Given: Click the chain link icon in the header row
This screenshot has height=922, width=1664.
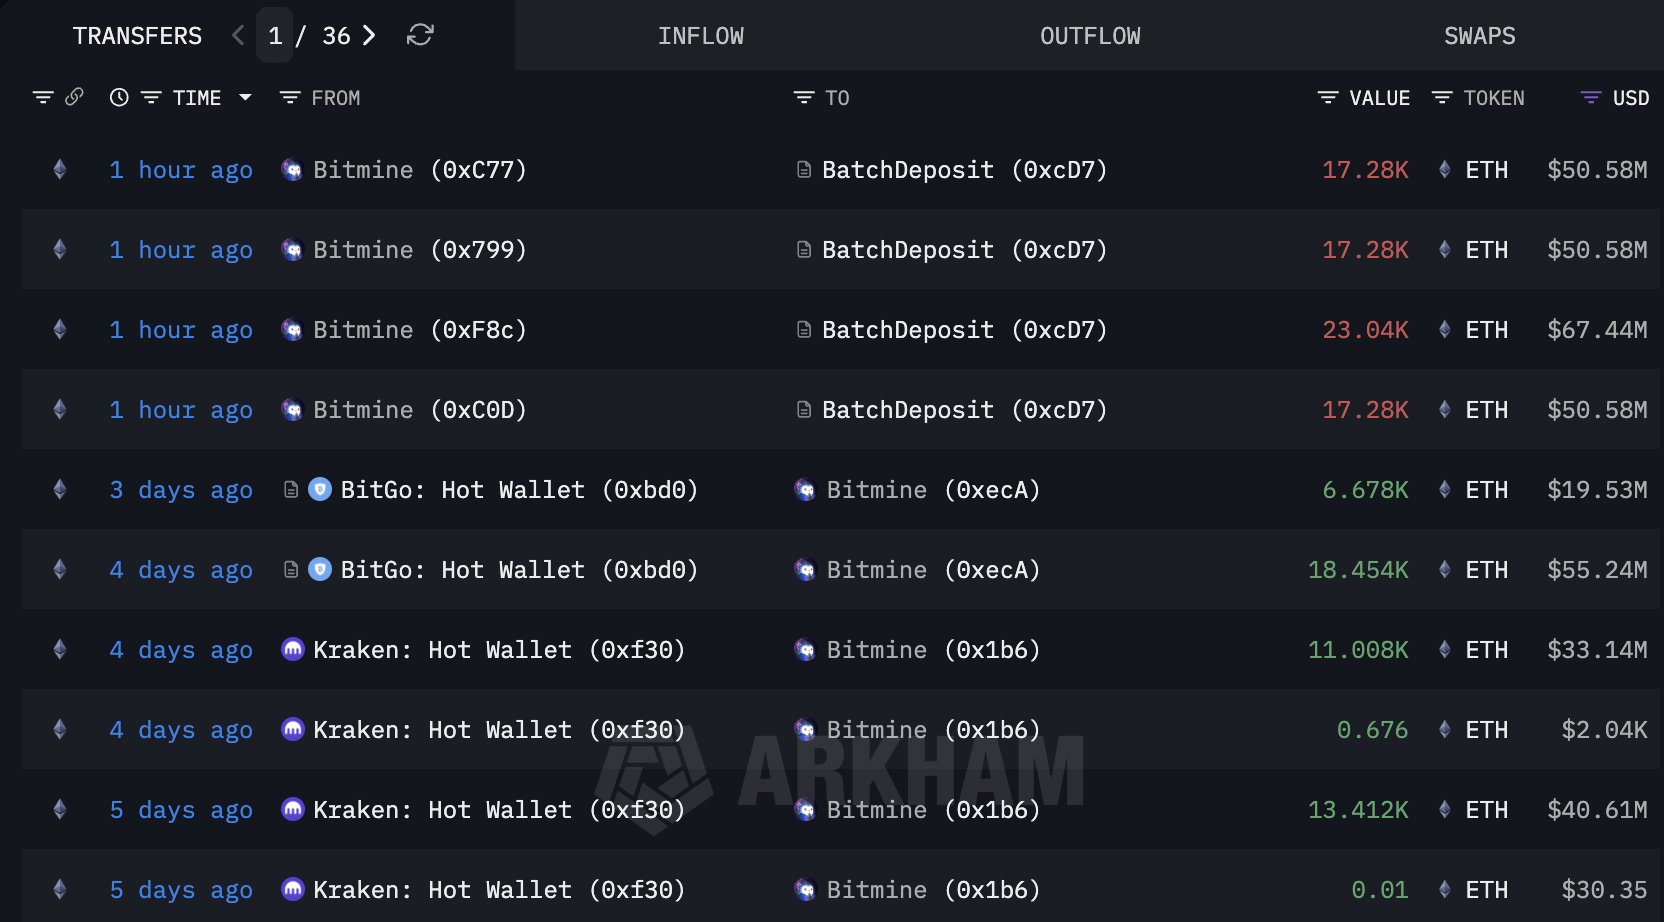Looking at the screenshot, I should tap(73, 97).
